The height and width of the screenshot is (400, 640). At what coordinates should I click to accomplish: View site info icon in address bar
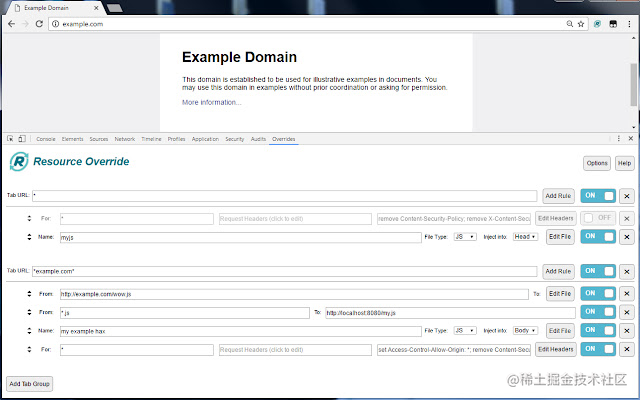(x=56, y=24)
